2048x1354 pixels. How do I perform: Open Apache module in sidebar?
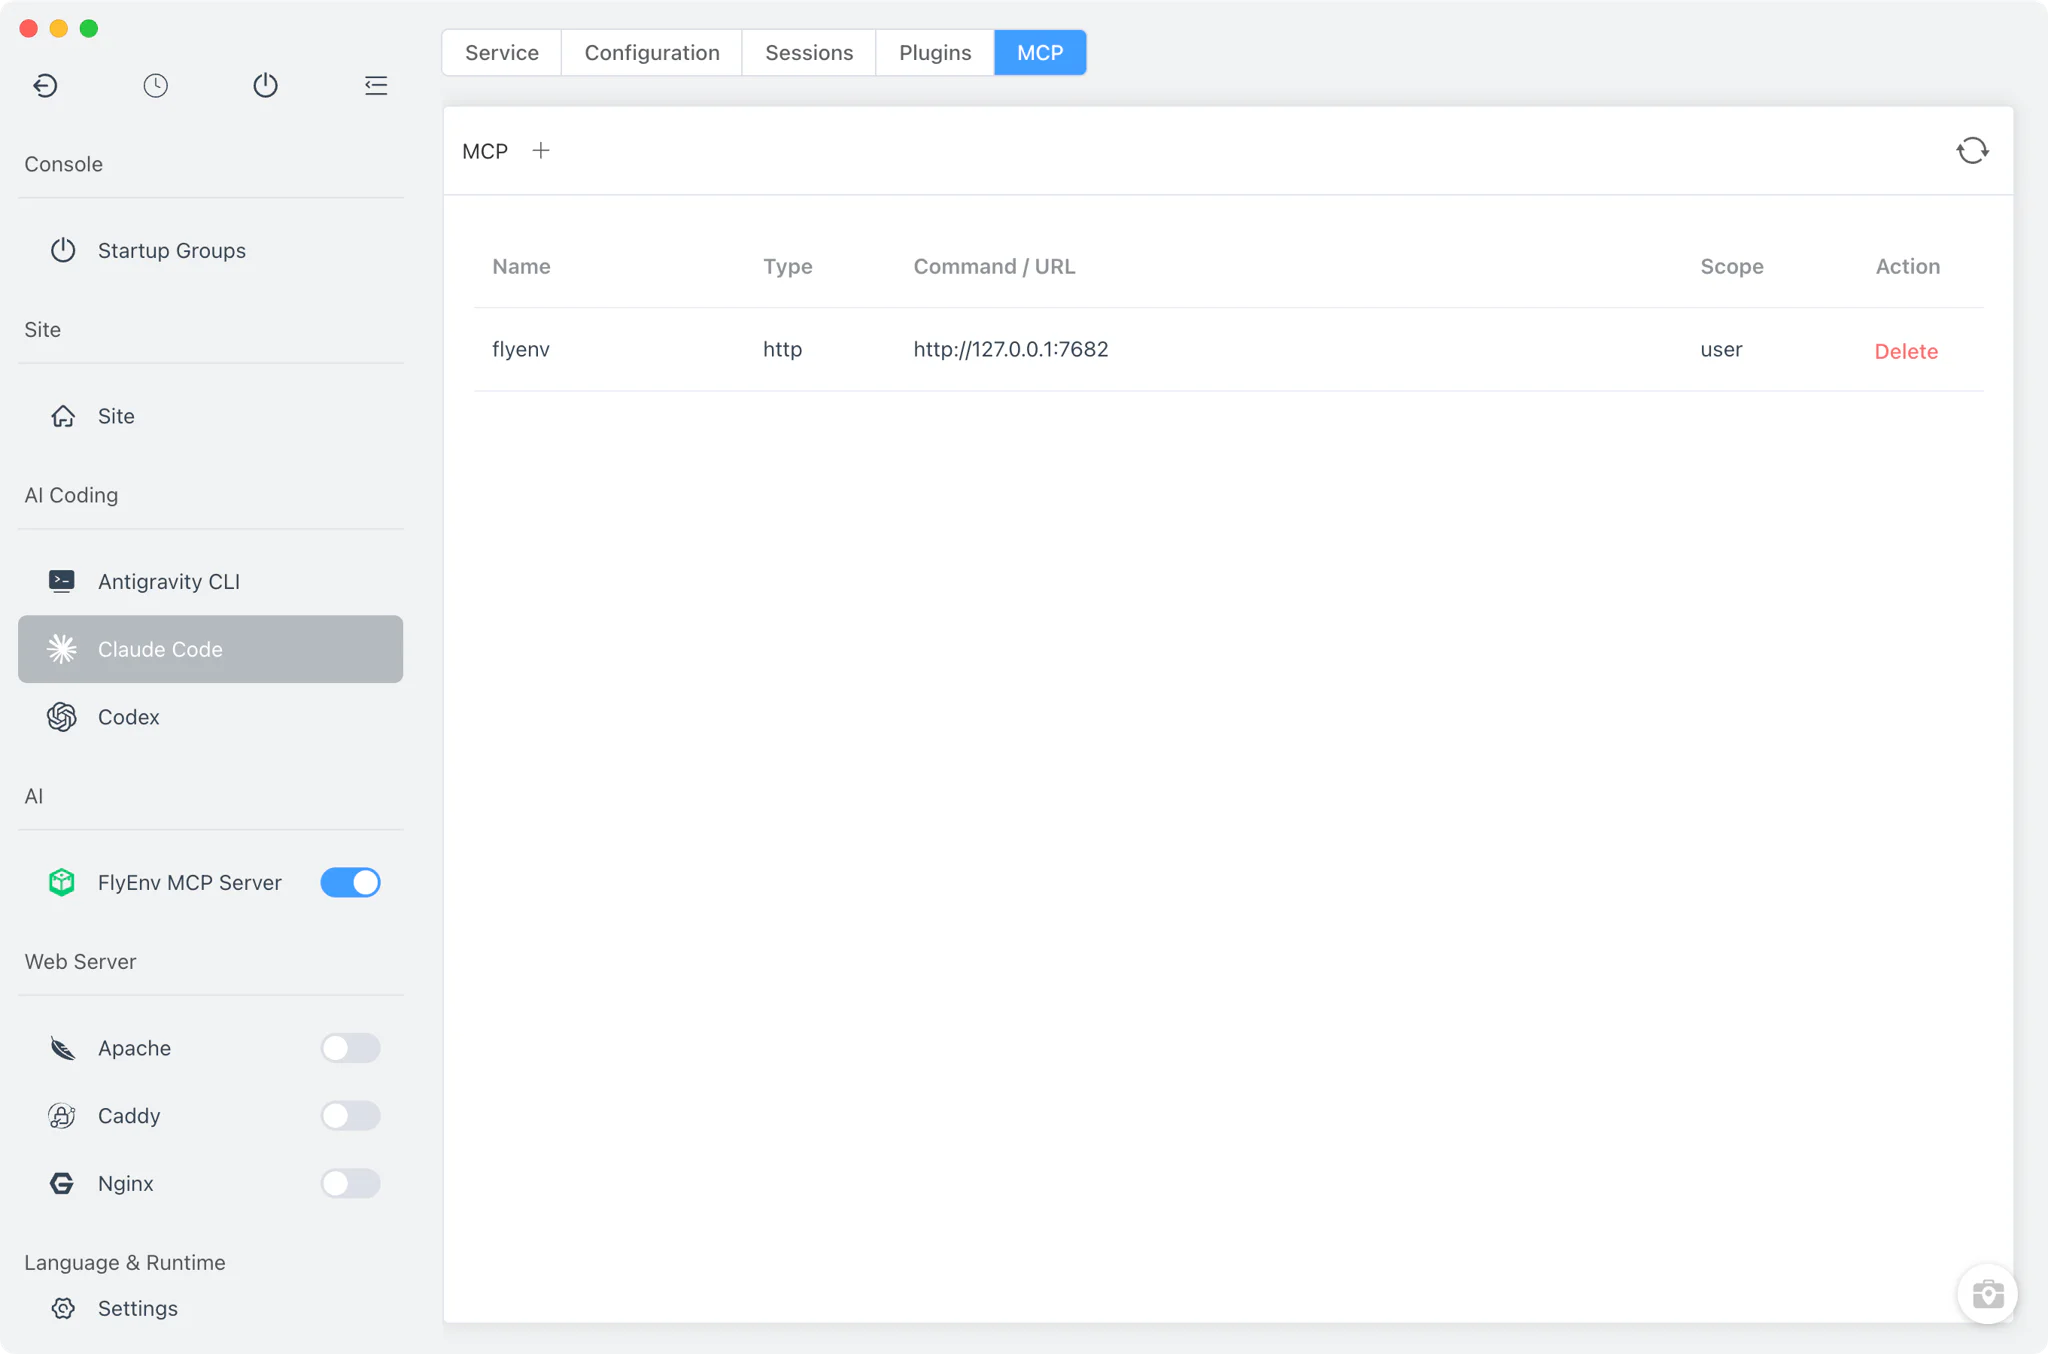click(134, 1048)
